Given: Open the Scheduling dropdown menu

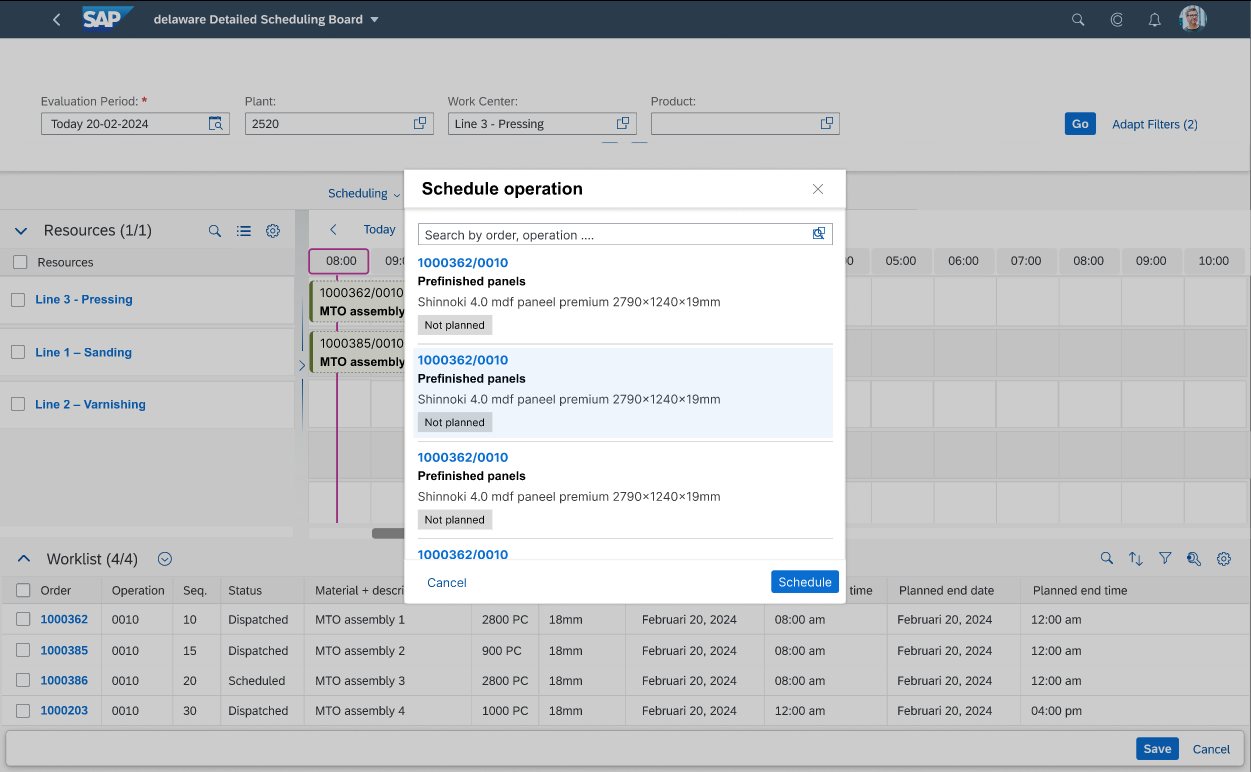Looking at the screenshot, I should (364, 193).
